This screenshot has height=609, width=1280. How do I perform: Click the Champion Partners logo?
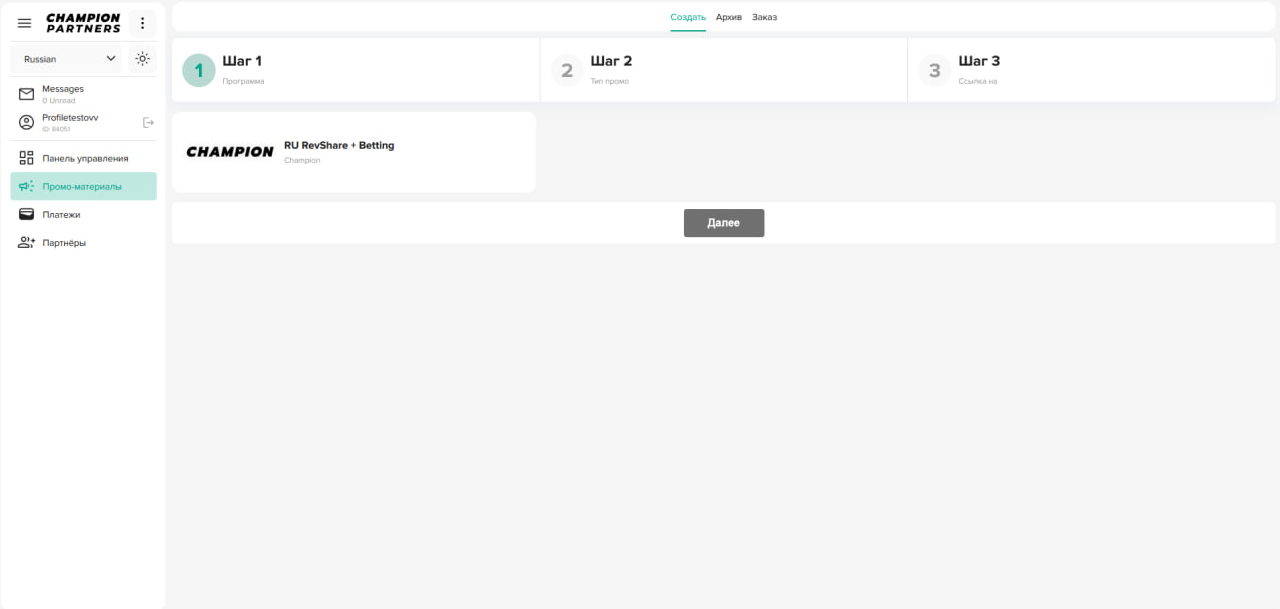[83, 23]
